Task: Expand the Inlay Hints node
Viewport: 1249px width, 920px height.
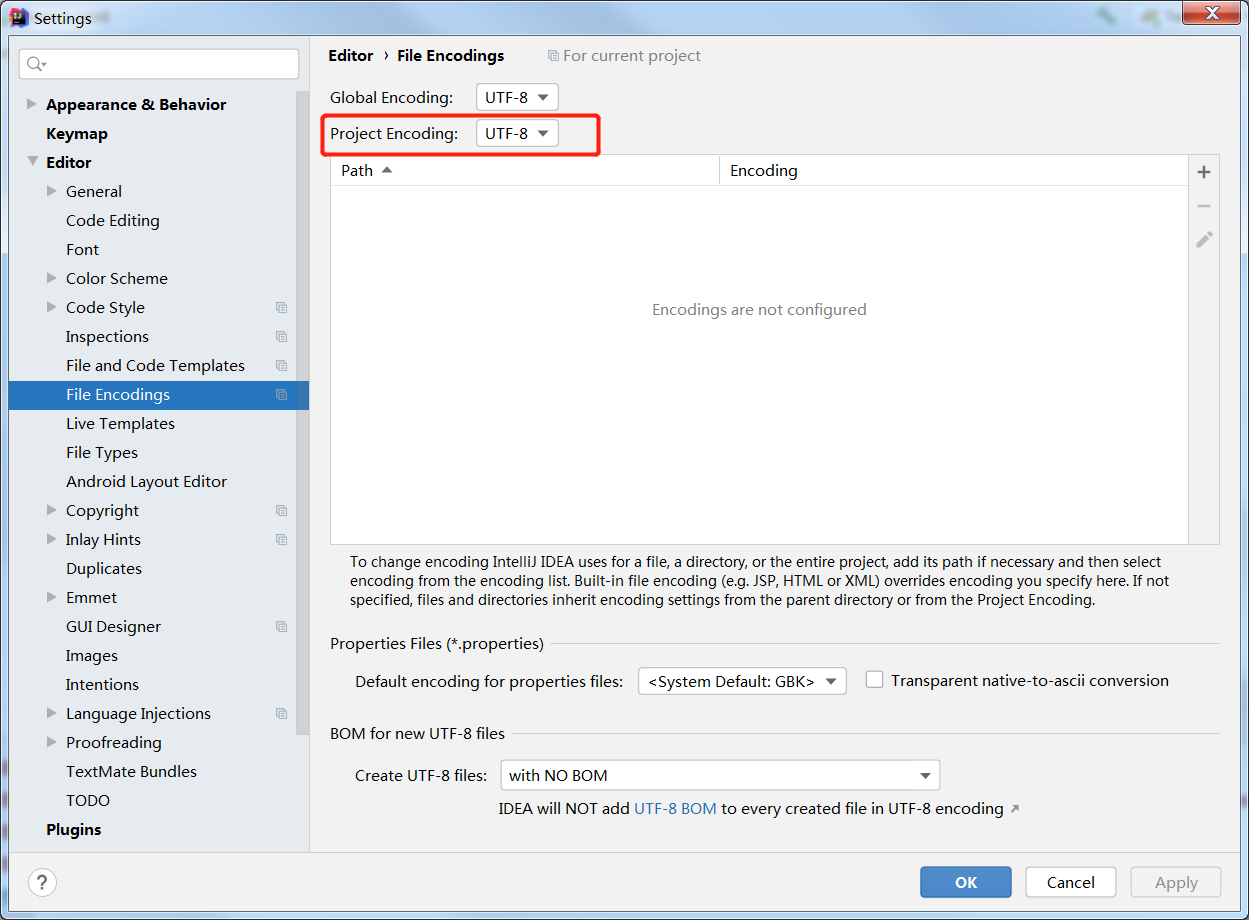Action: (52, 539)
